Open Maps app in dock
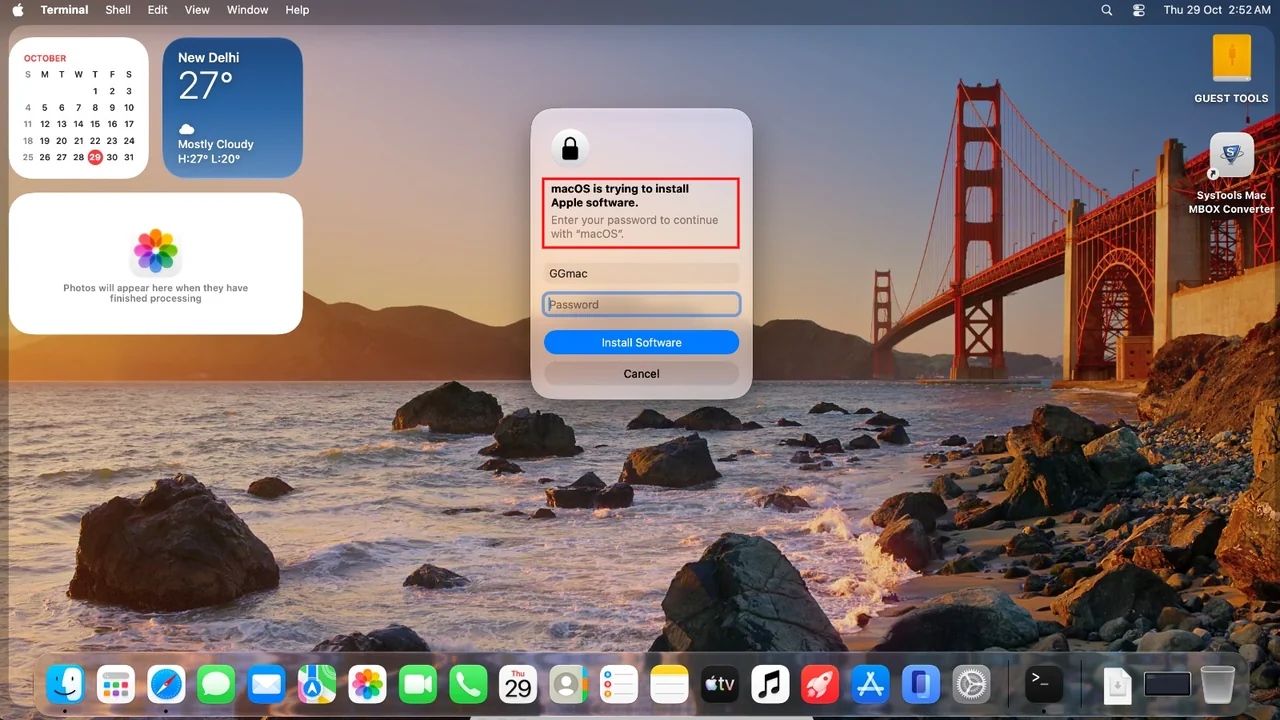Viewport: 1280px width, 720px height. click(317, 685)
